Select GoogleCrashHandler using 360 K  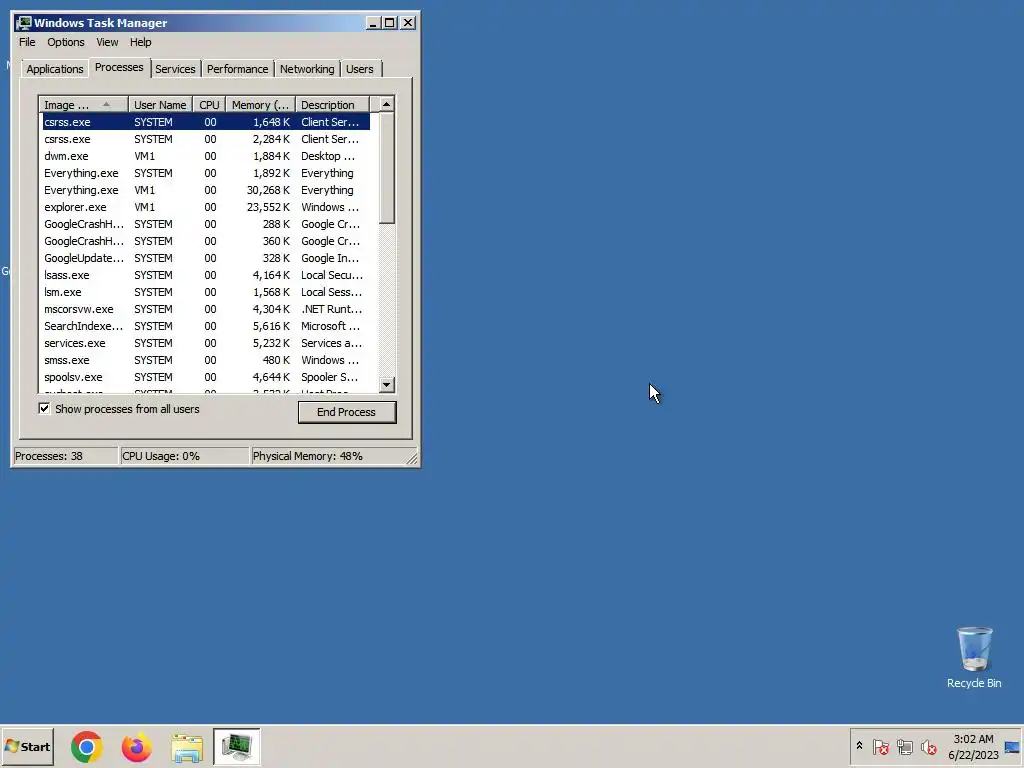coord(206,241)
